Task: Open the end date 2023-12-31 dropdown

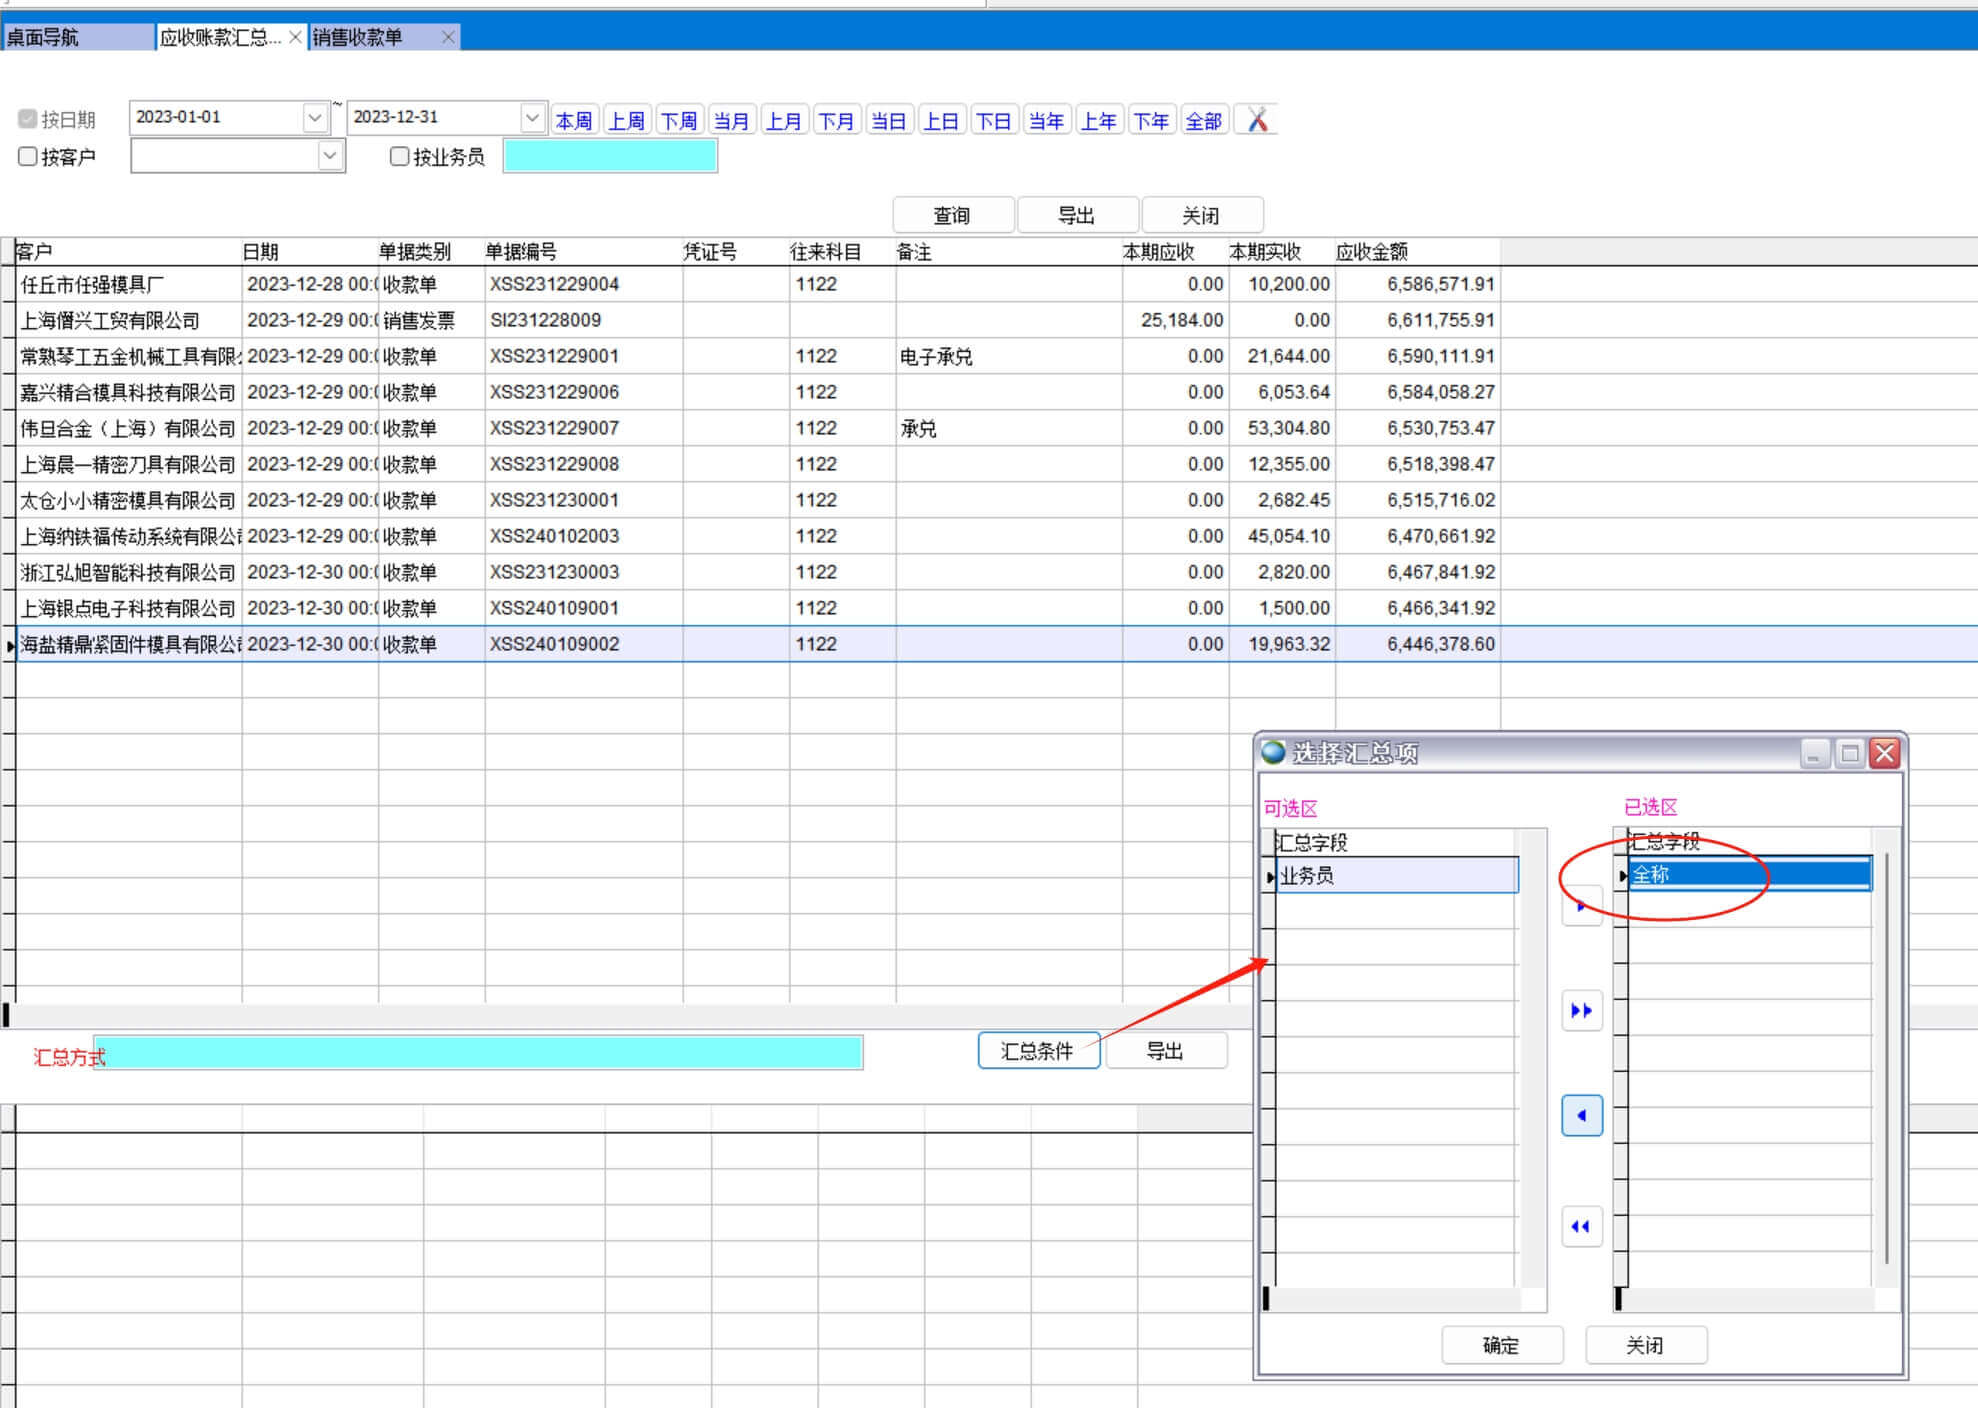Action: click(532, 117)
